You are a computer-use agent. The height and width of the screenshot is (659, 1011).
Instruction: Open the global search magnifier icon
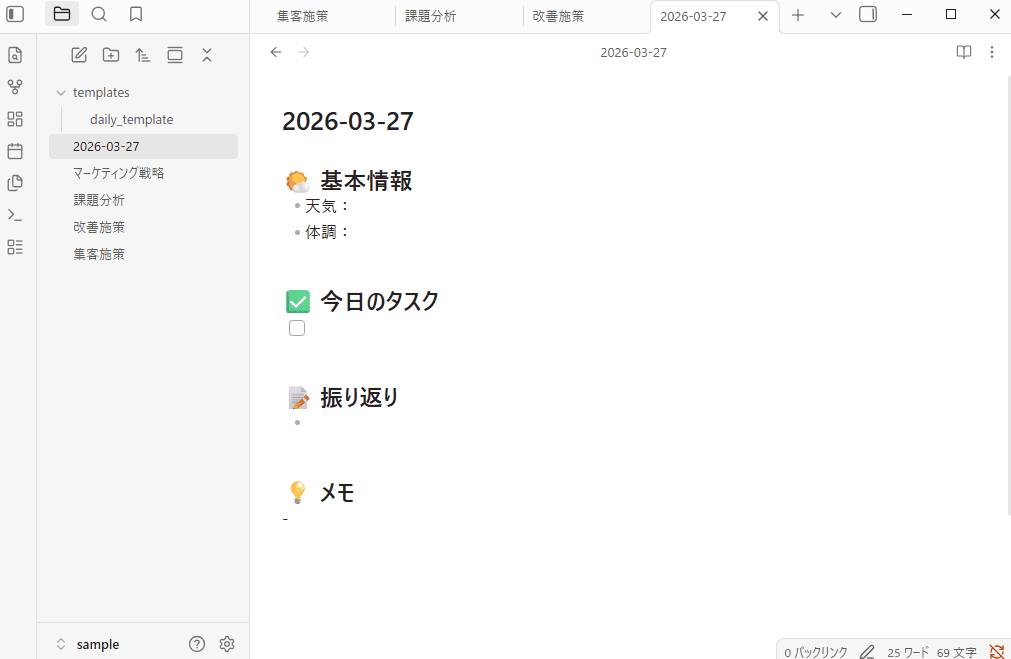[98, 14]
